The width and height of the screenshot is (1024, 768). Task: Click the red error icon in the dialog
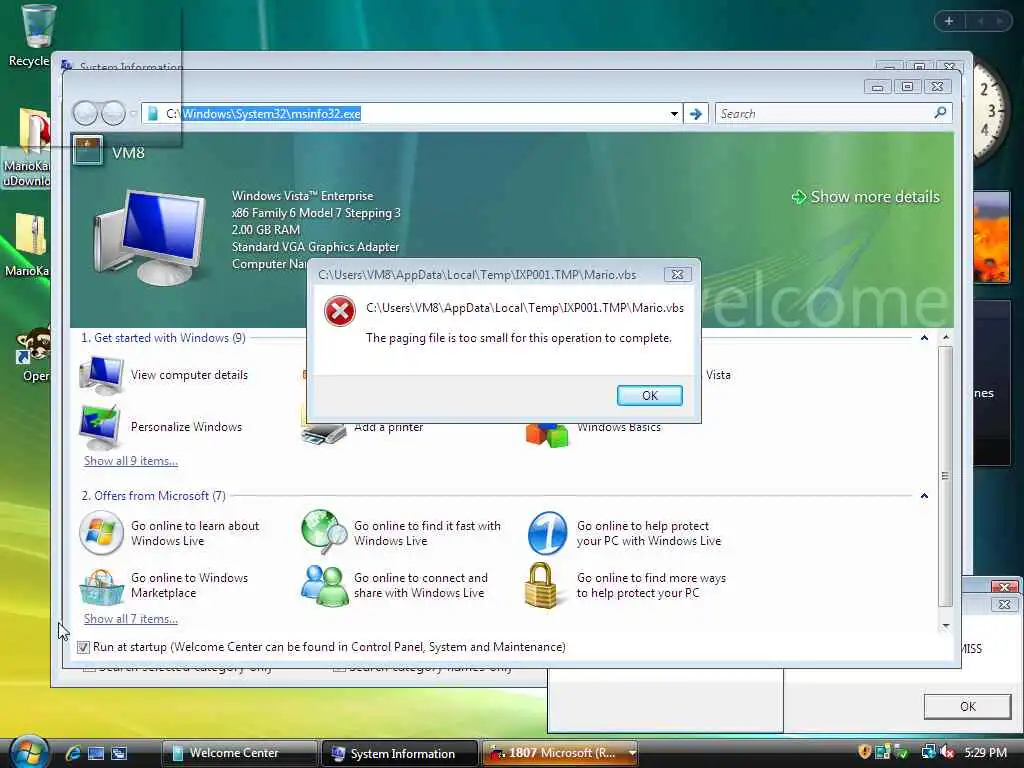pyautogui.click(x=340, y=312)
